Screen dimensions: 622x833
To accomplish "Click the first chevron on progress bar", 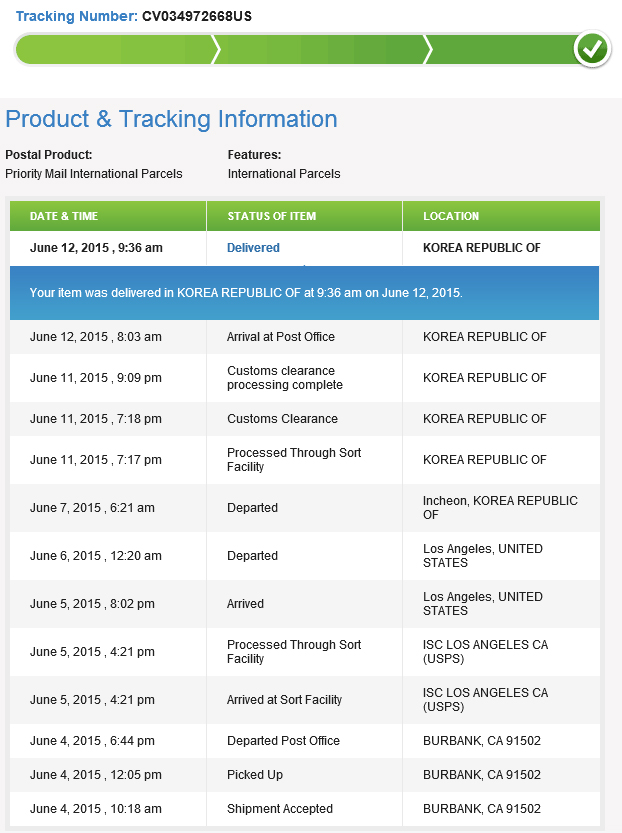I will pos(216,50).
